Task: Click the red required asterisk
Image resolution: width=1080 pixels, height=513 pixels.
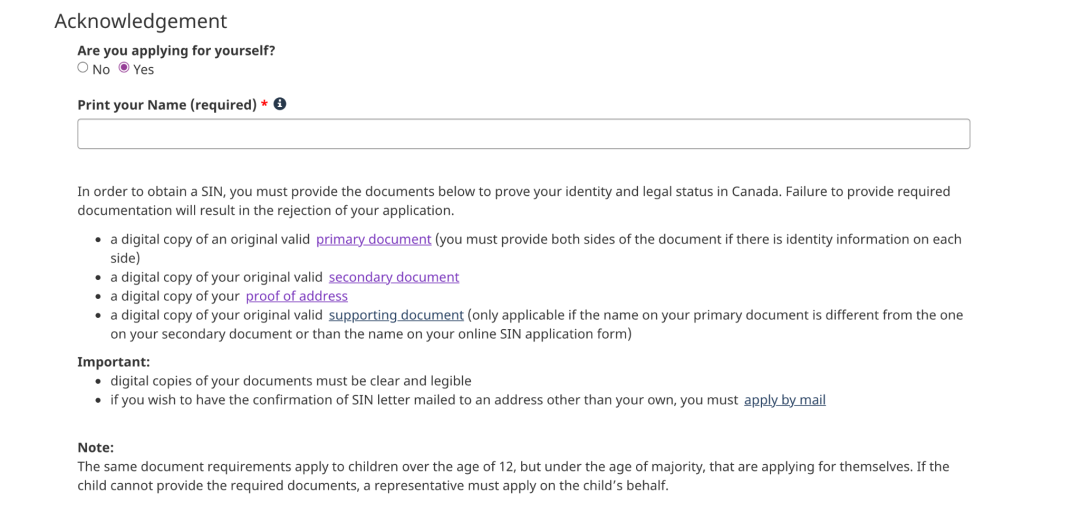Action: (265, 105)
